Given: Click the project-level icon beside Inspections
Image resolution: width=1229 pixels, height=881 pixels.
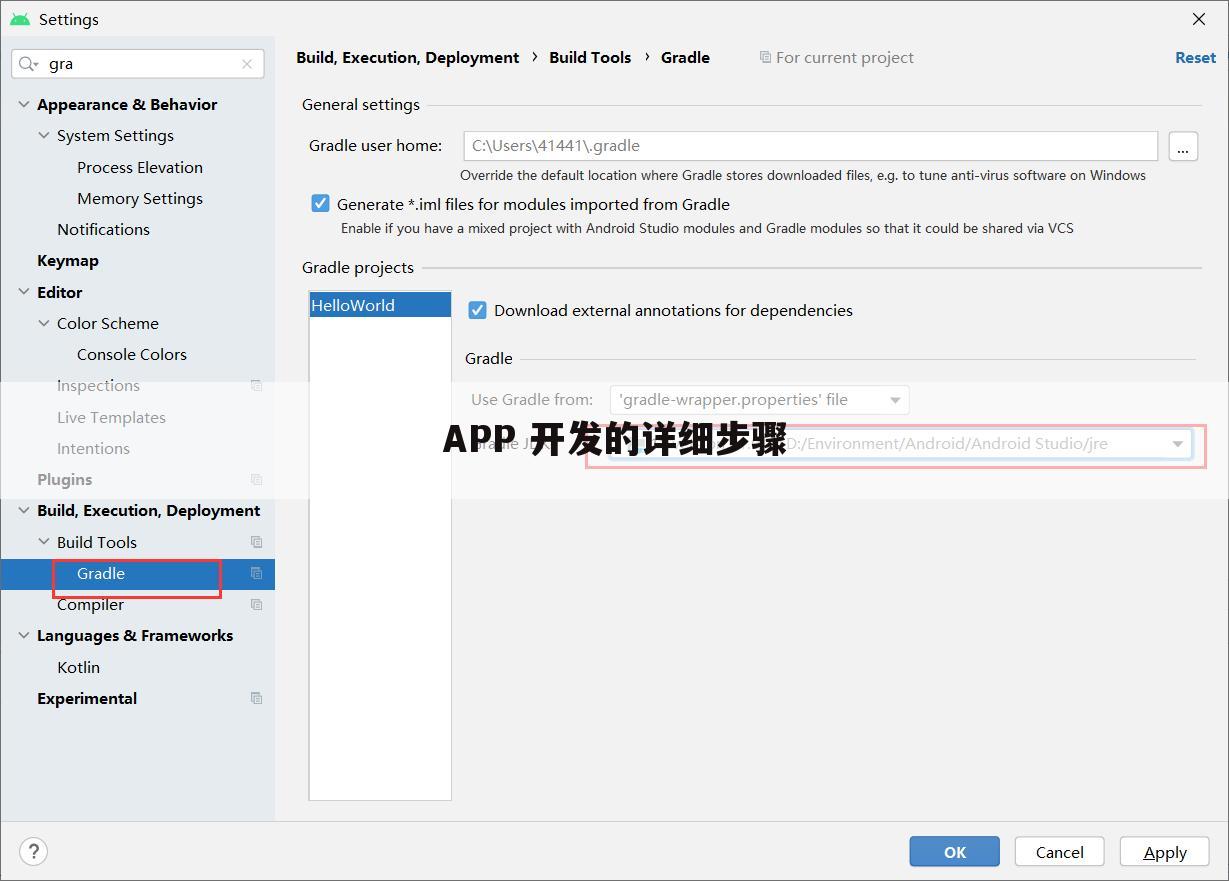Looking at the screenshot, I should click(256, 386).
